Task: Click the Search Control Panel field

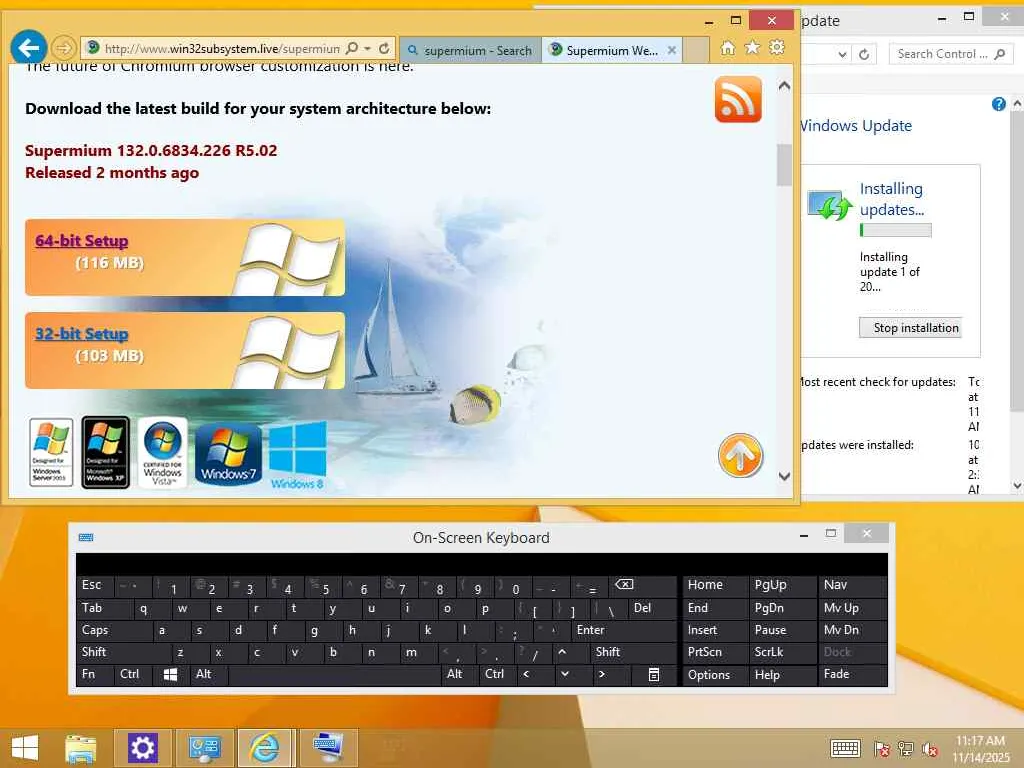Action: click(950, 54)
